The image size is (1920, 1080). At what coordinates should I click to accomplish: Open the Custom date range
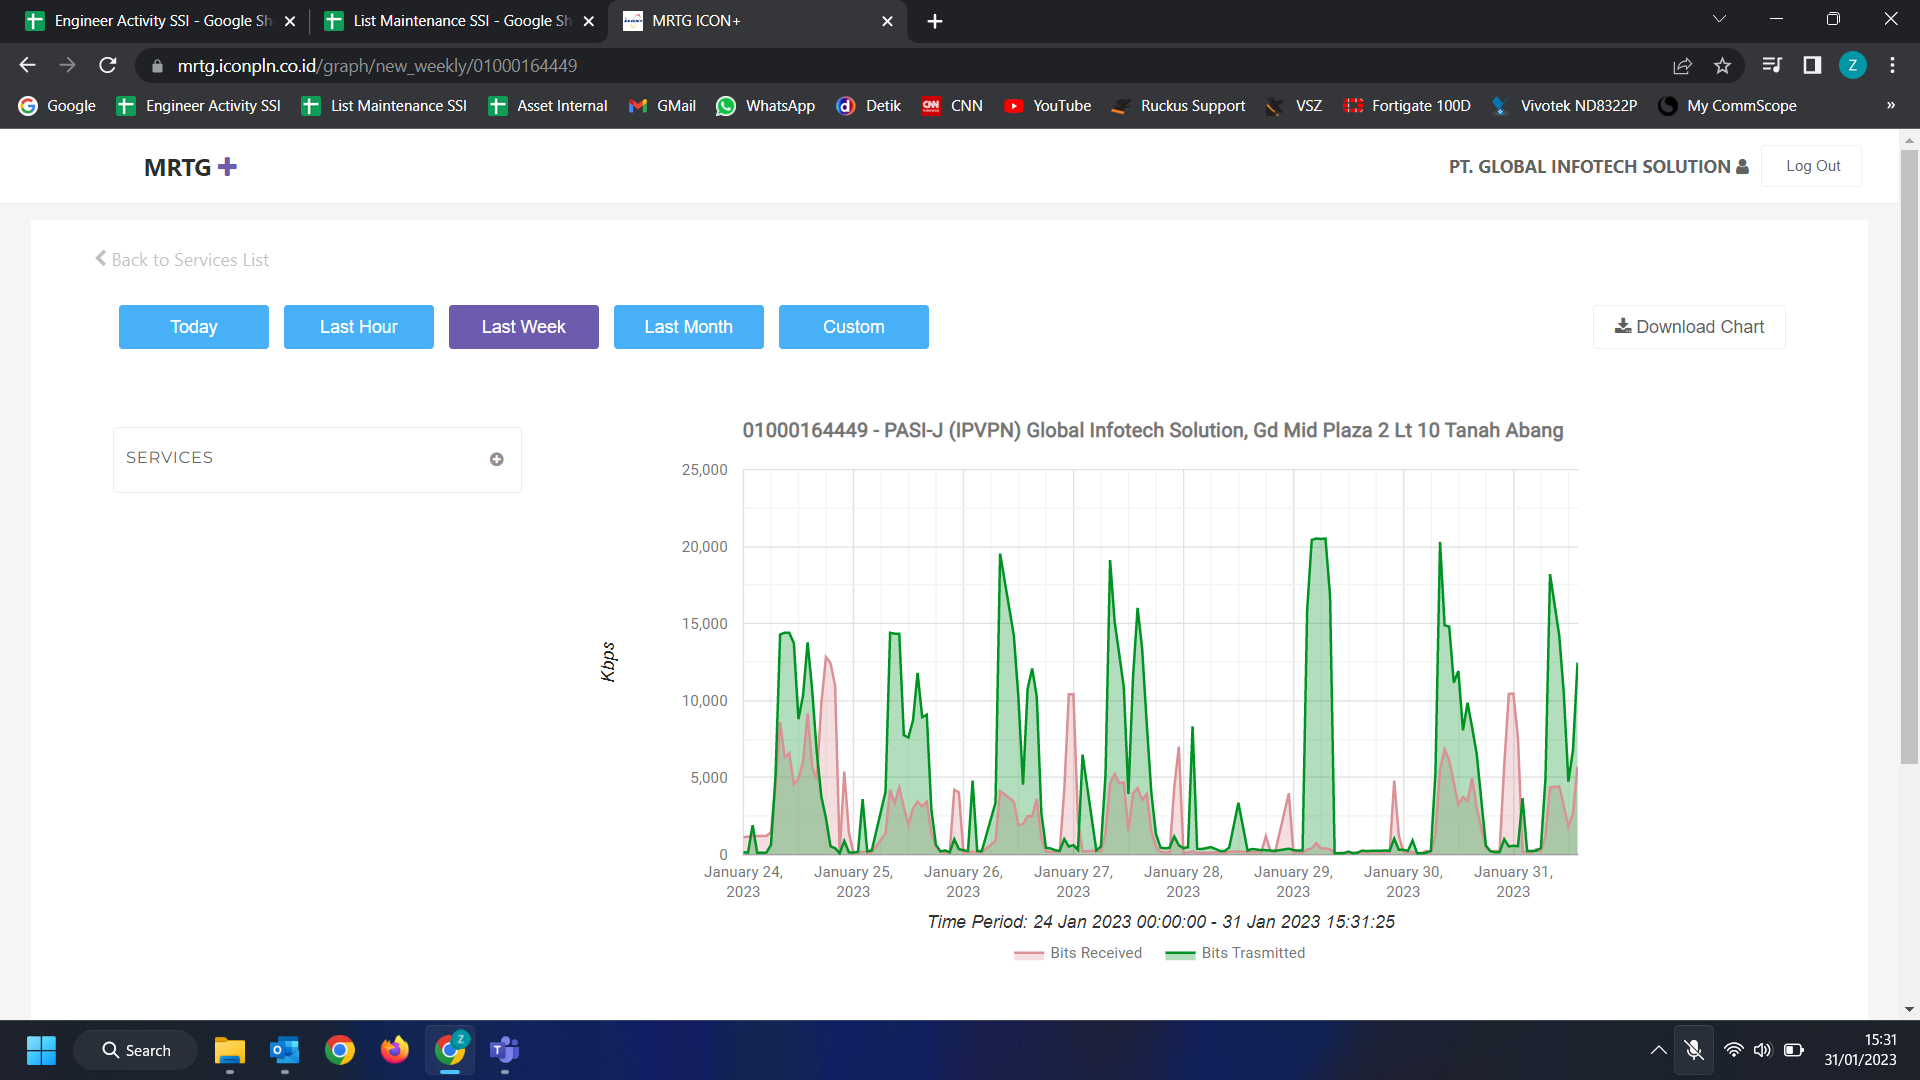853,327
